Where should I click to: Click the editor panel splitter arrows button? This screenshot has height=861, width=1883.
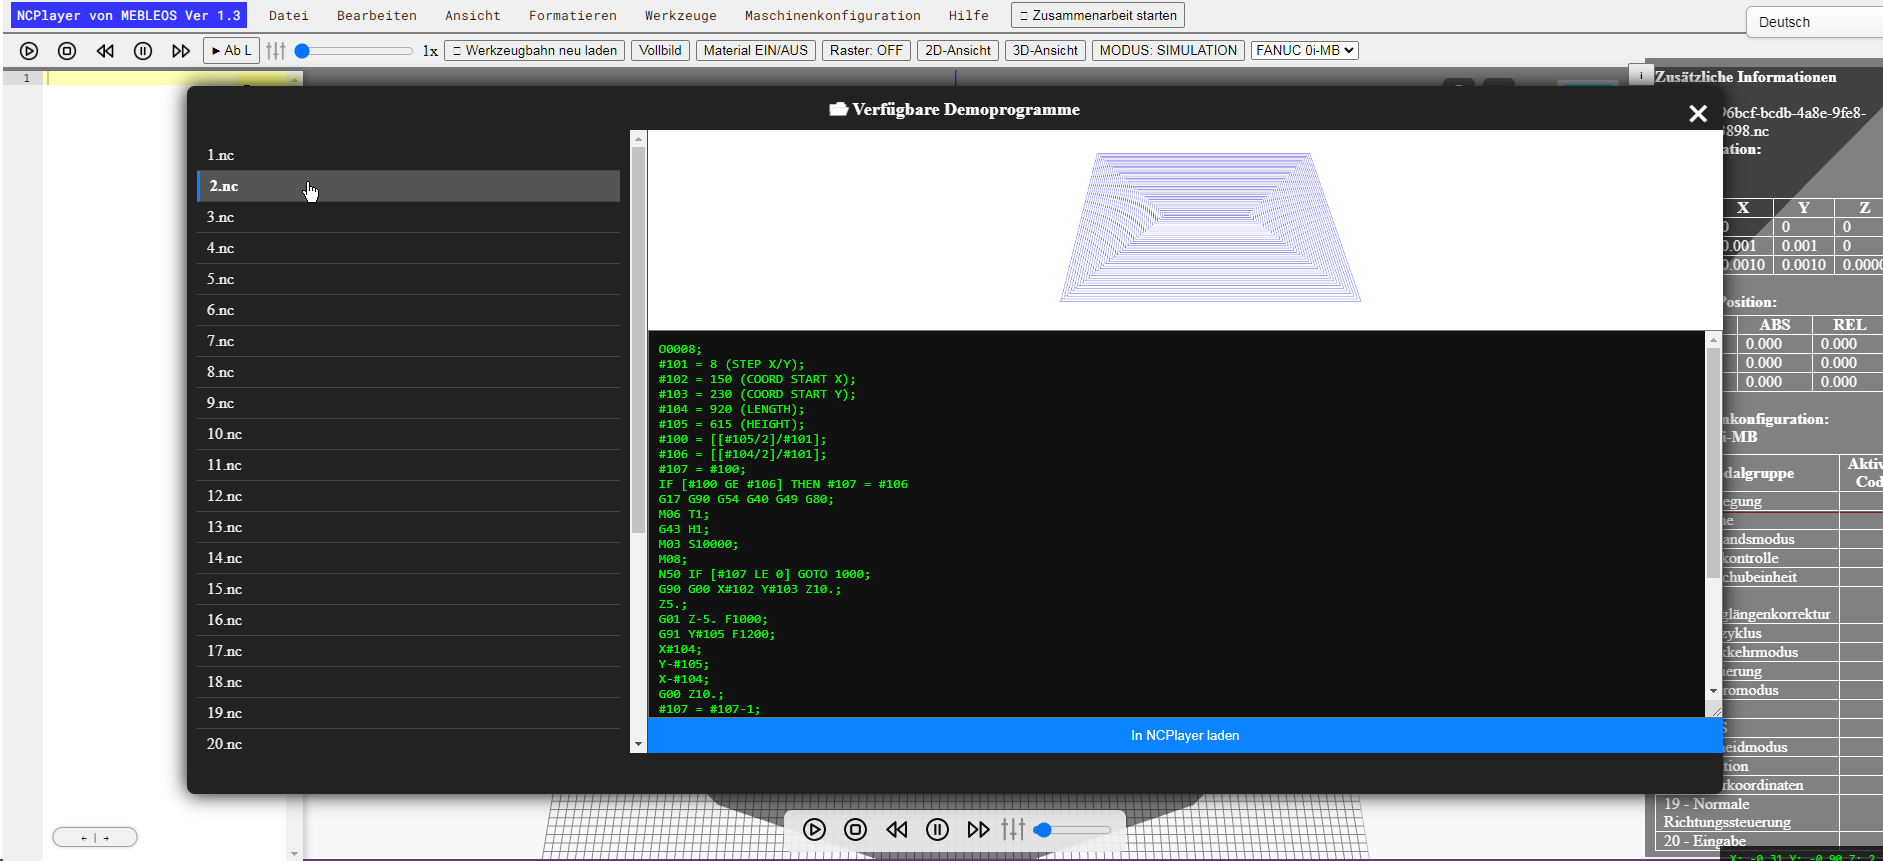[x=95, y=837]
